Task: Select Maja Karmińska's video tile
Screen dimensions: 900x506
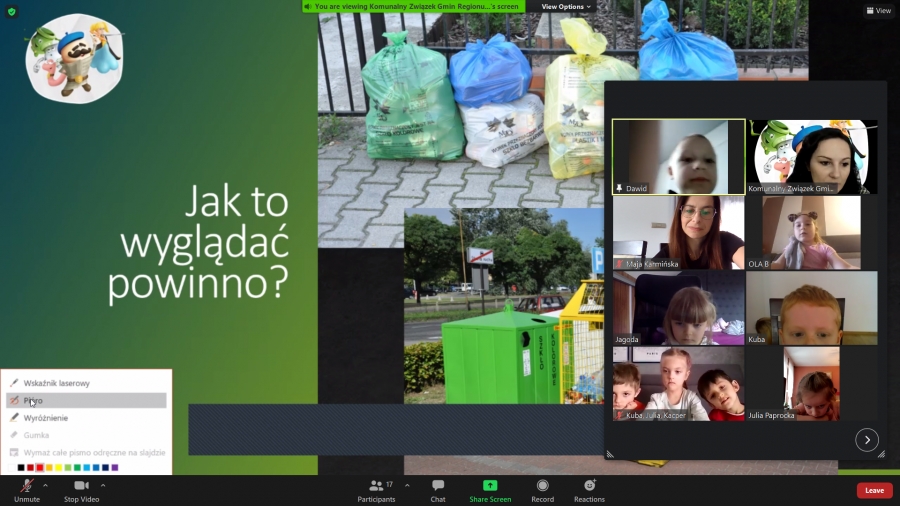Action: tap(678, 232)
